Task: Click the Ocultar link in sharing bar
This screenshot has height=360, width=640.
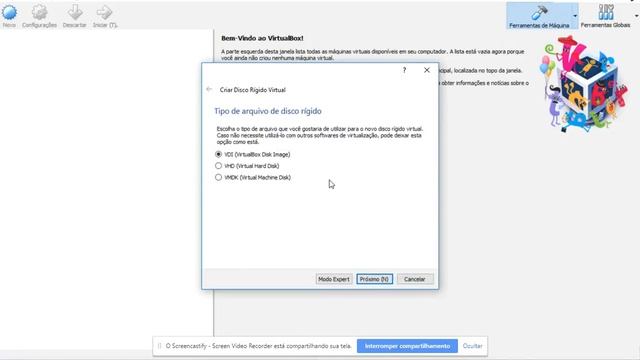Action: click(473, 346)
